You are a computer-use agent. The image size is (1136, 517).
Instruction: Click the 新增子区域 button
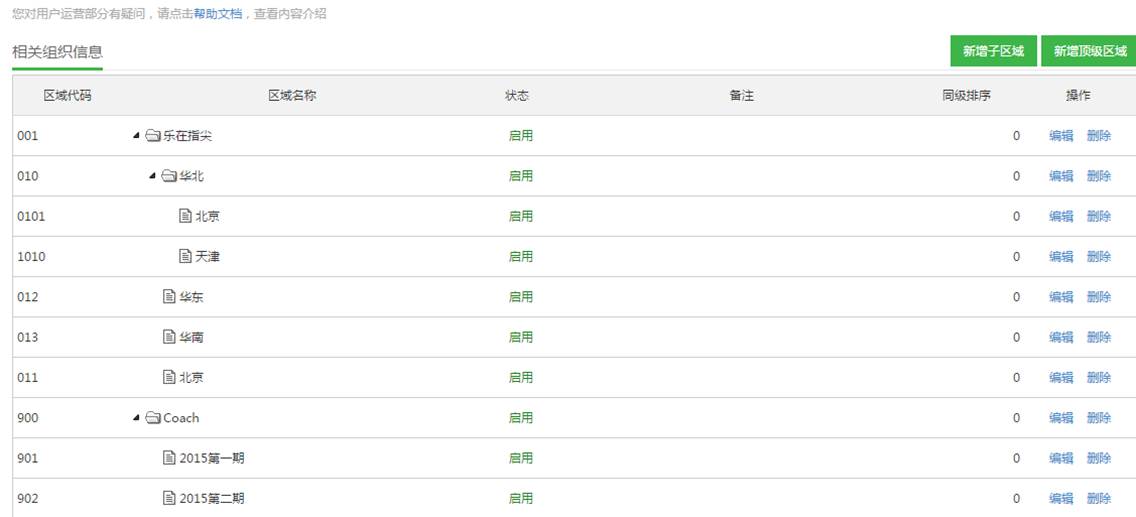992,51
